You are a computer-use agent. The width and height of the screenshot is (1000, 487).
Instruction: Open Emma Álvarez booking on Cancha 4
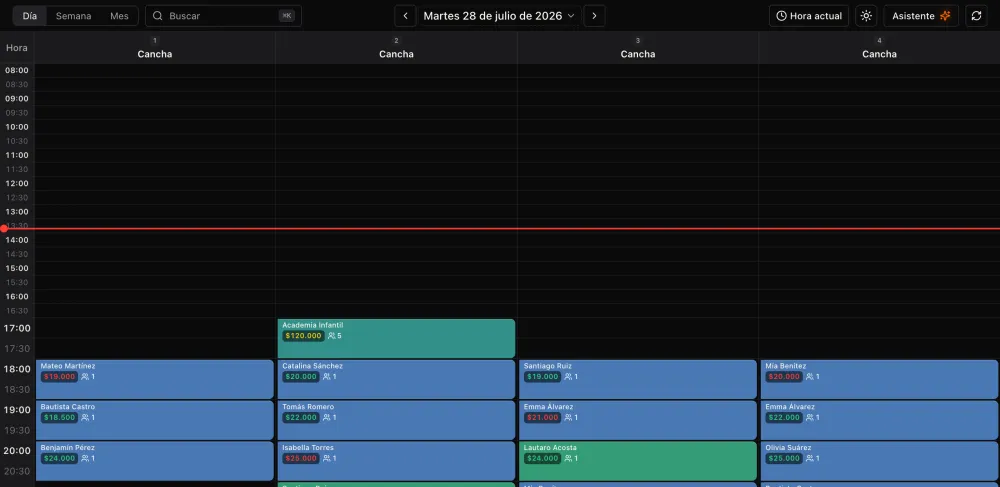[x=880, y=420]
